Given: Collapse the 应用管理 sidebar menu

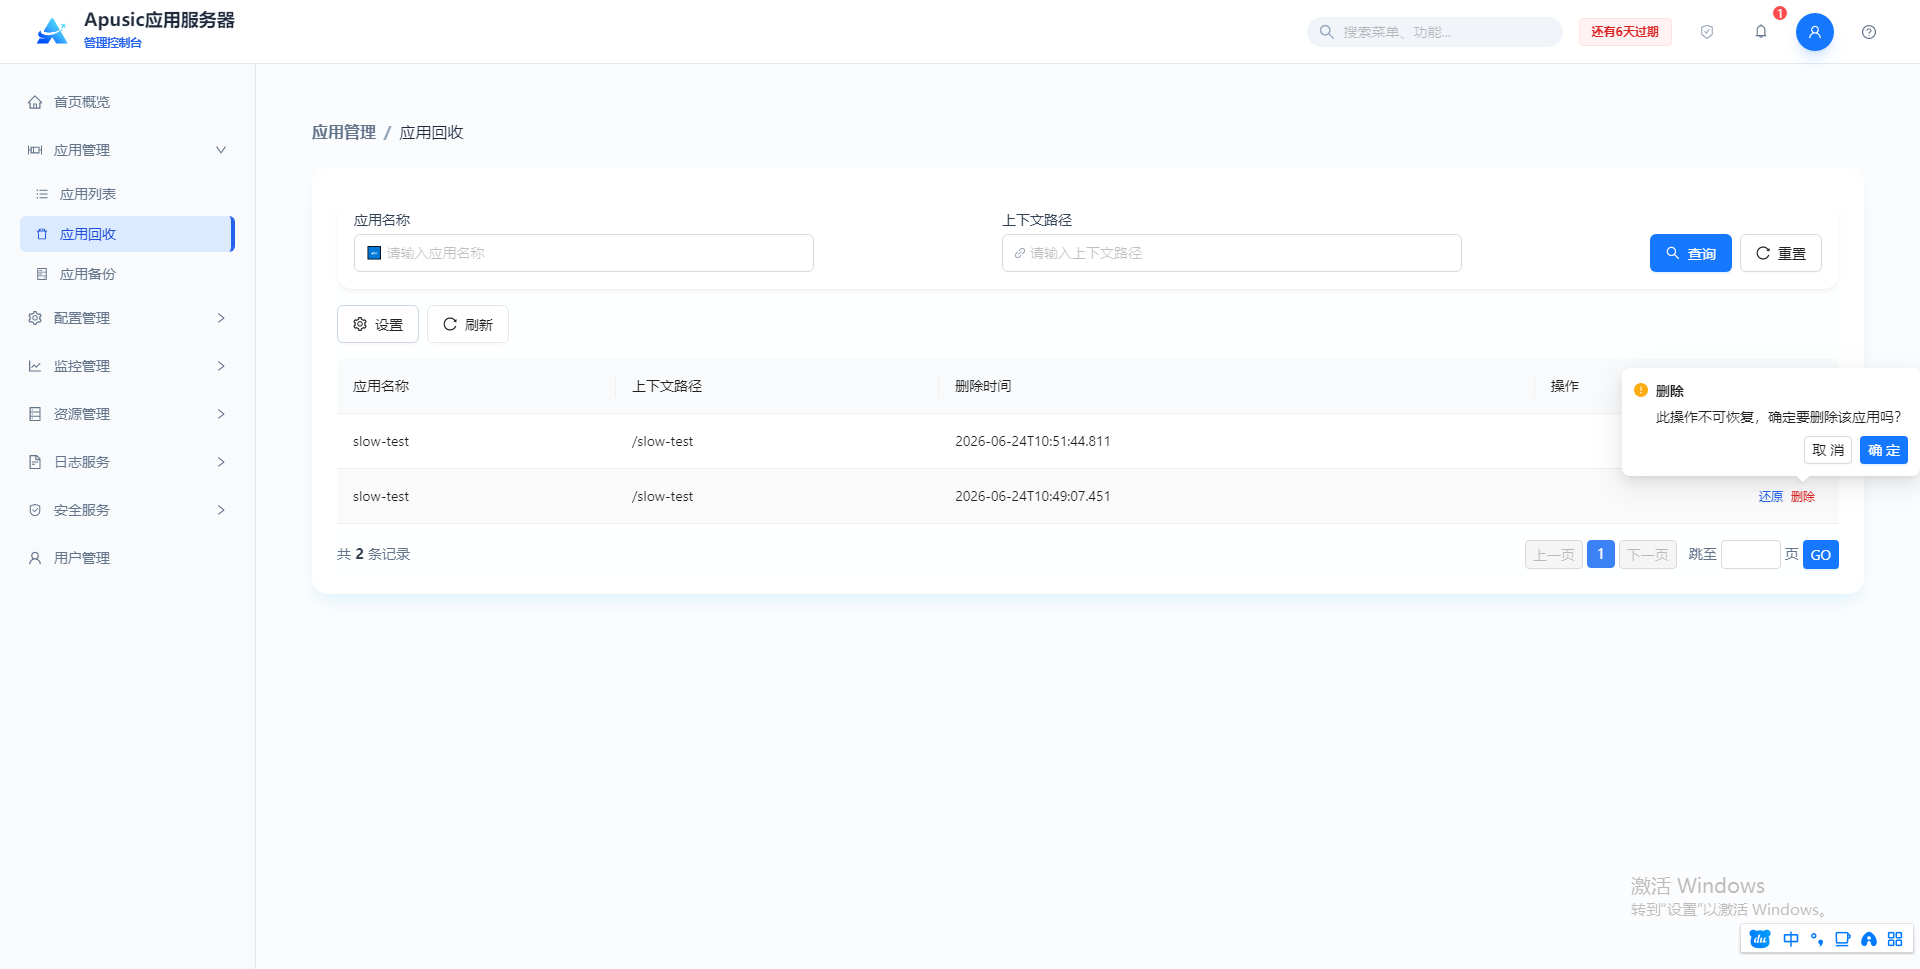Looking at the screenshot, I should click(x=127, y=150).
